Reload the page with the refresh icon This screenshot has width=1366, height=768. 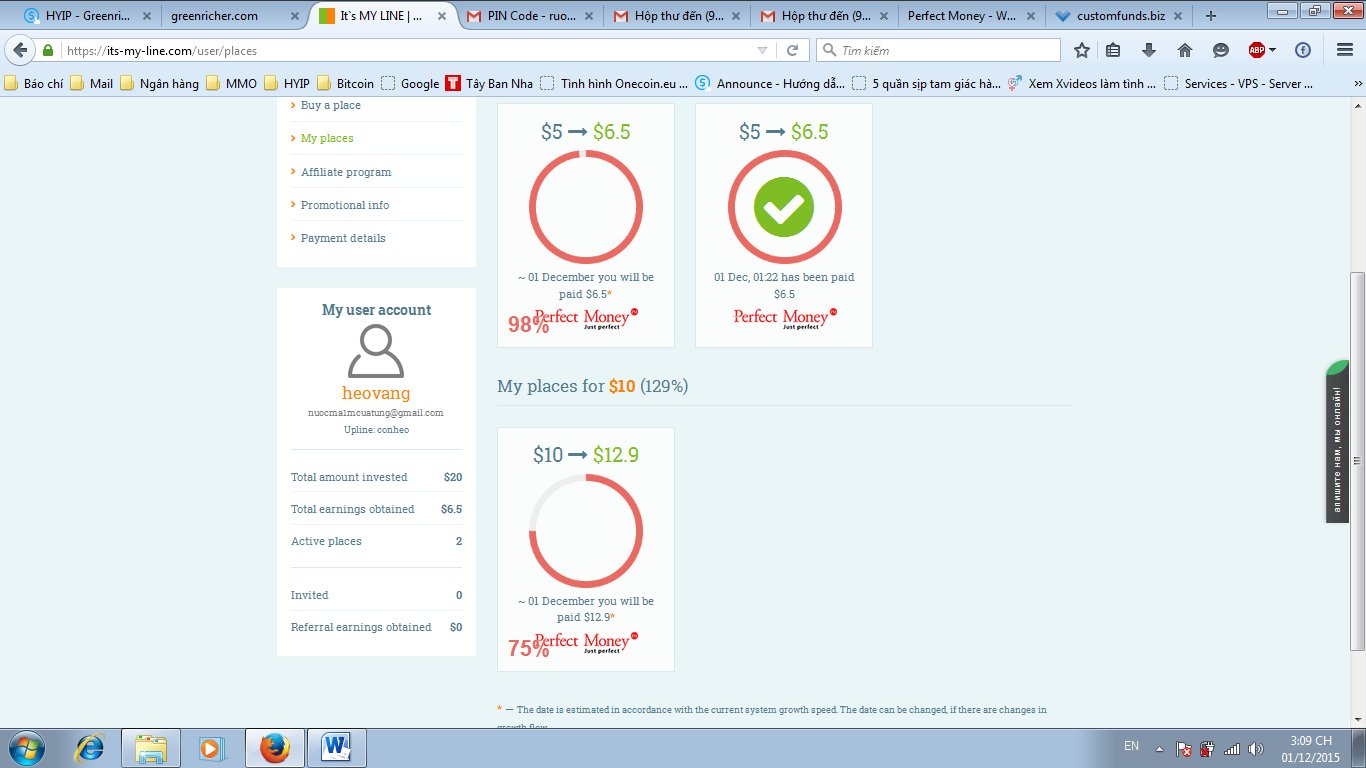[x=793, y=50]
